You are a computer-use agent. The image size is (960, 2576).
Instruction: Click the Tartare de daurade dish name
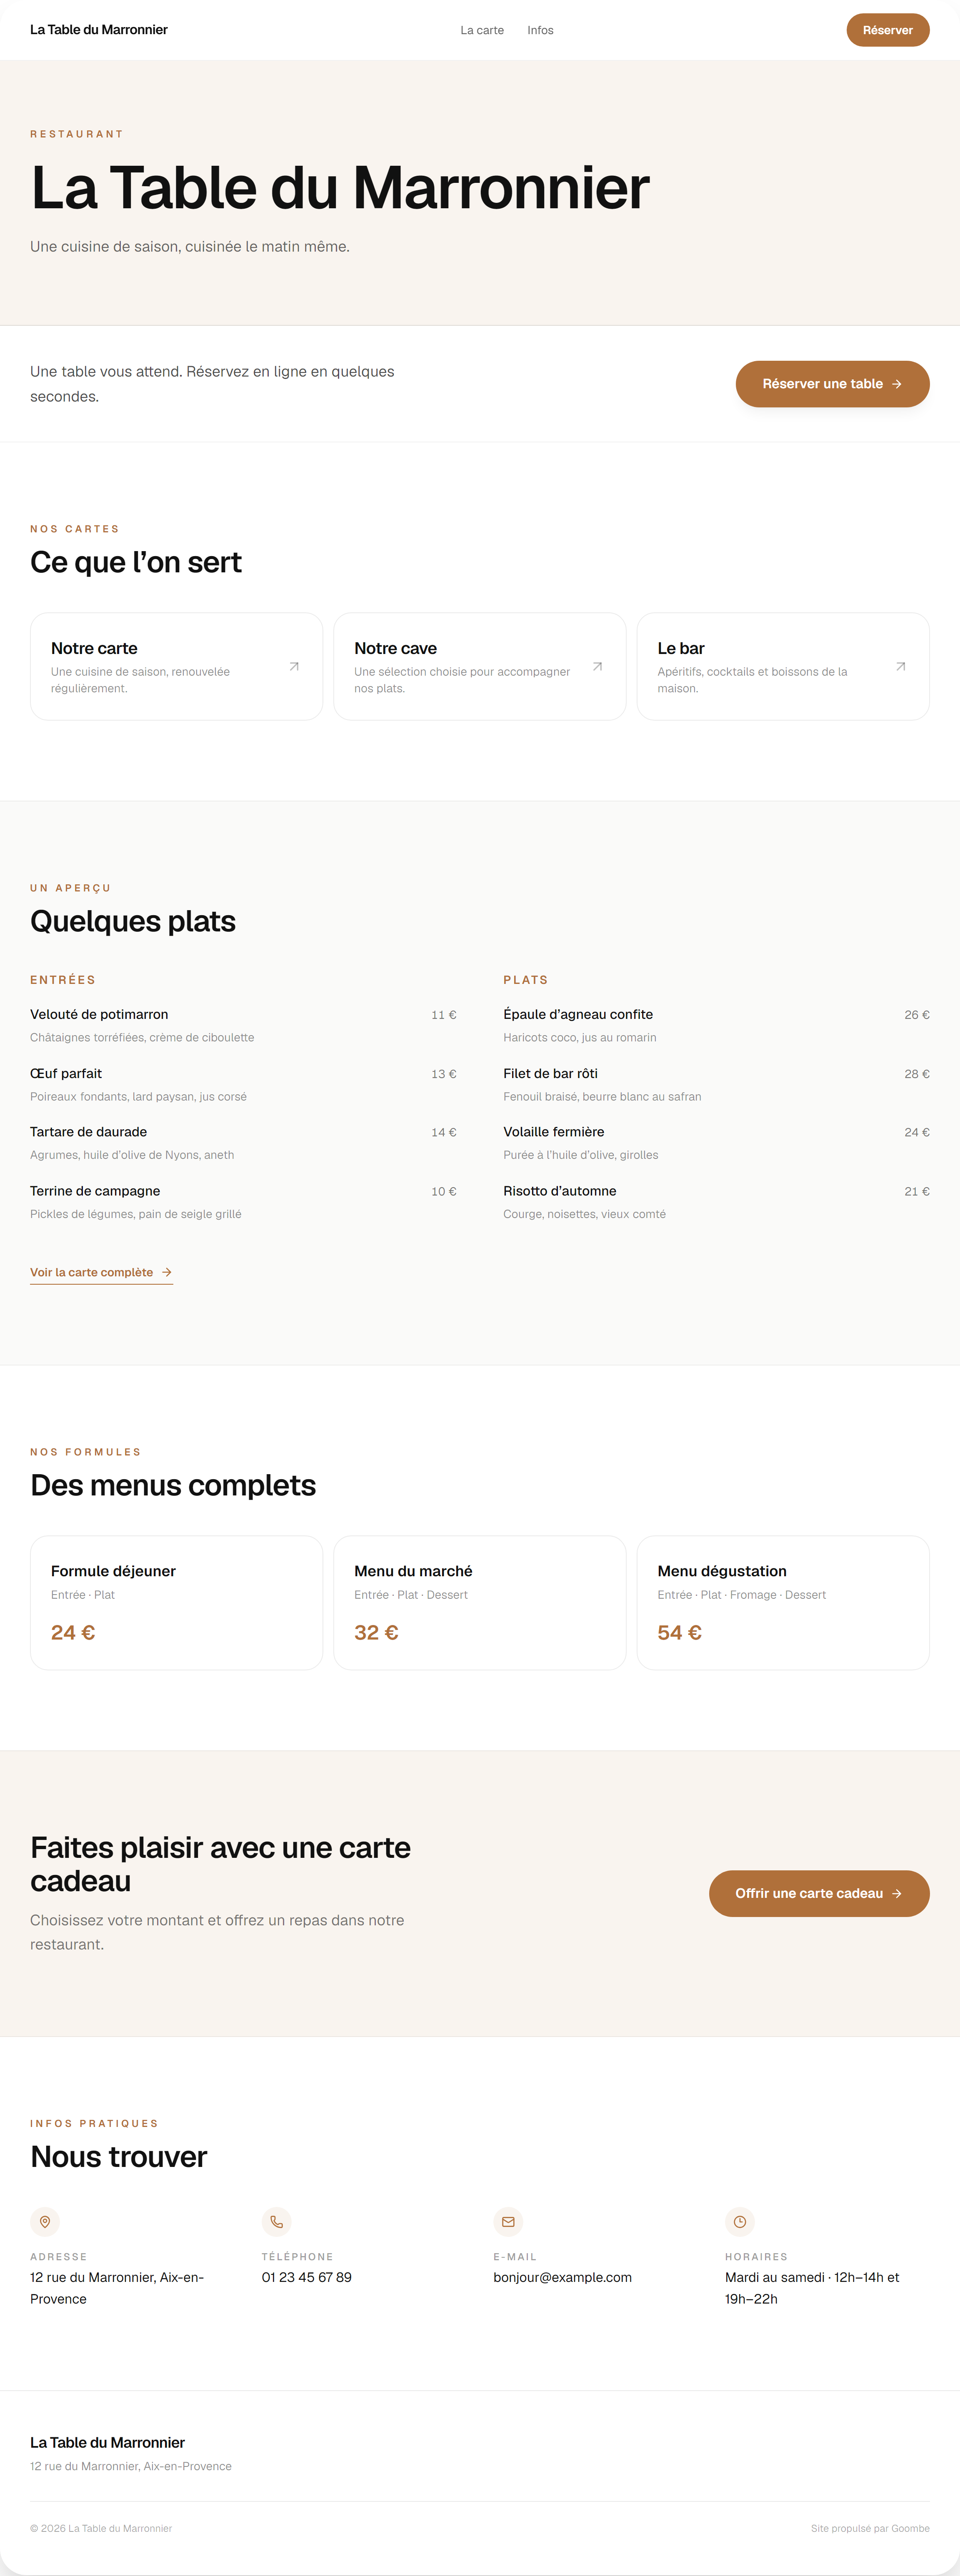point(88,1132)
